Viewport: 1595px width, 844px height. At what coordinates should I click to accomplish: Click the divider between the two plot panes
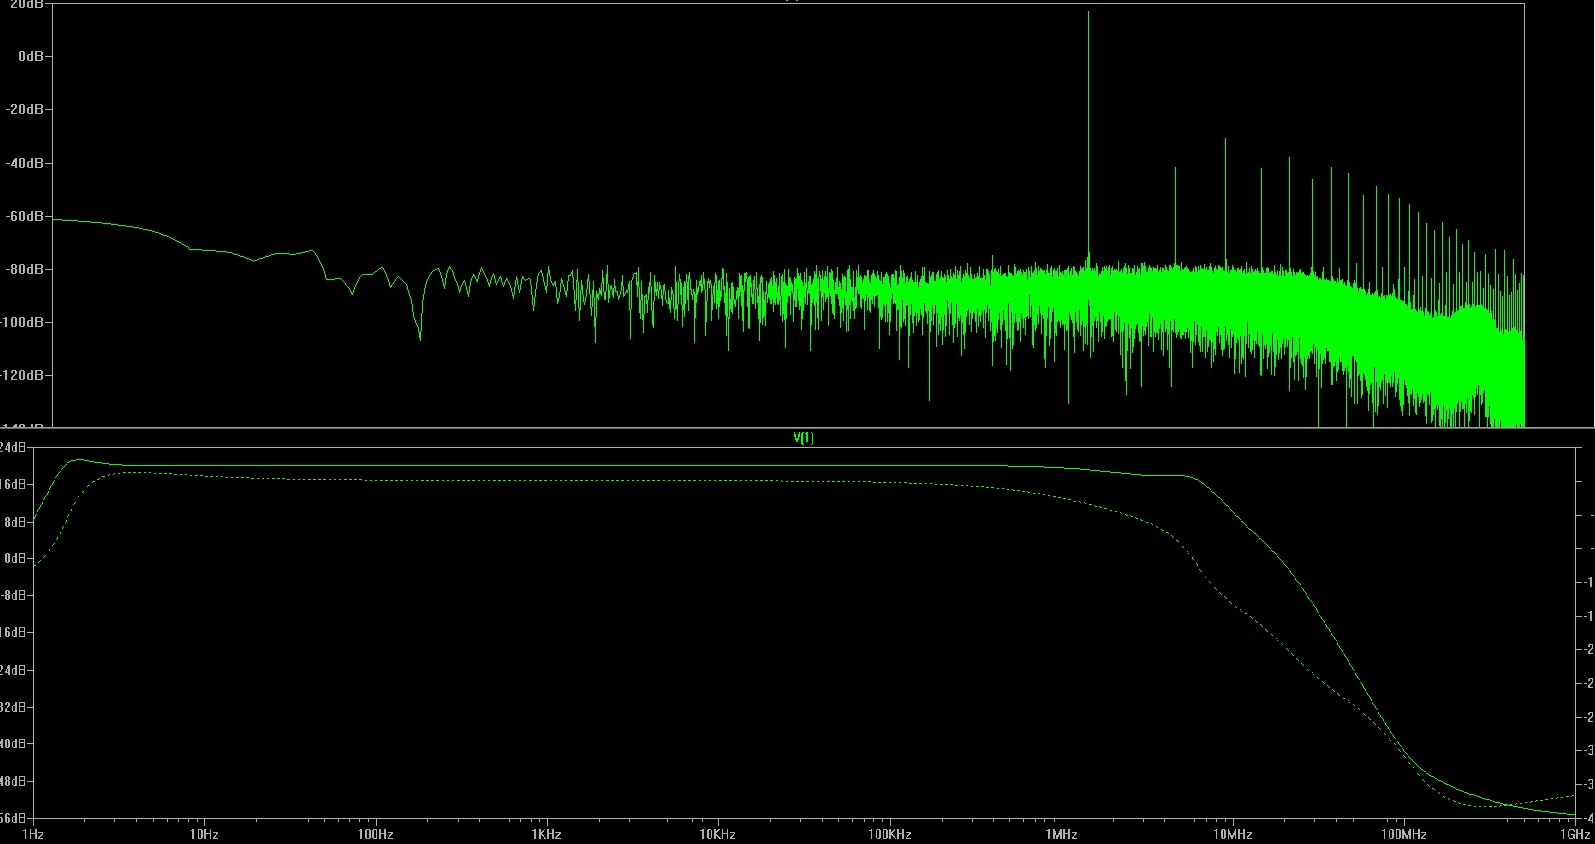[797, 428]
